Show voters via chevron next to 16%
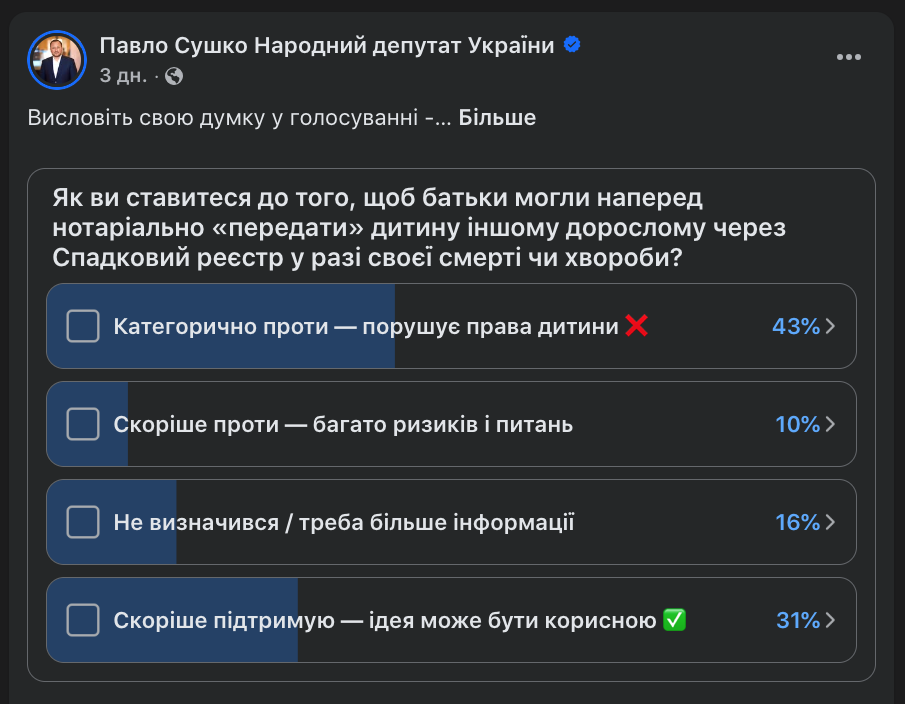 point(830,522)
